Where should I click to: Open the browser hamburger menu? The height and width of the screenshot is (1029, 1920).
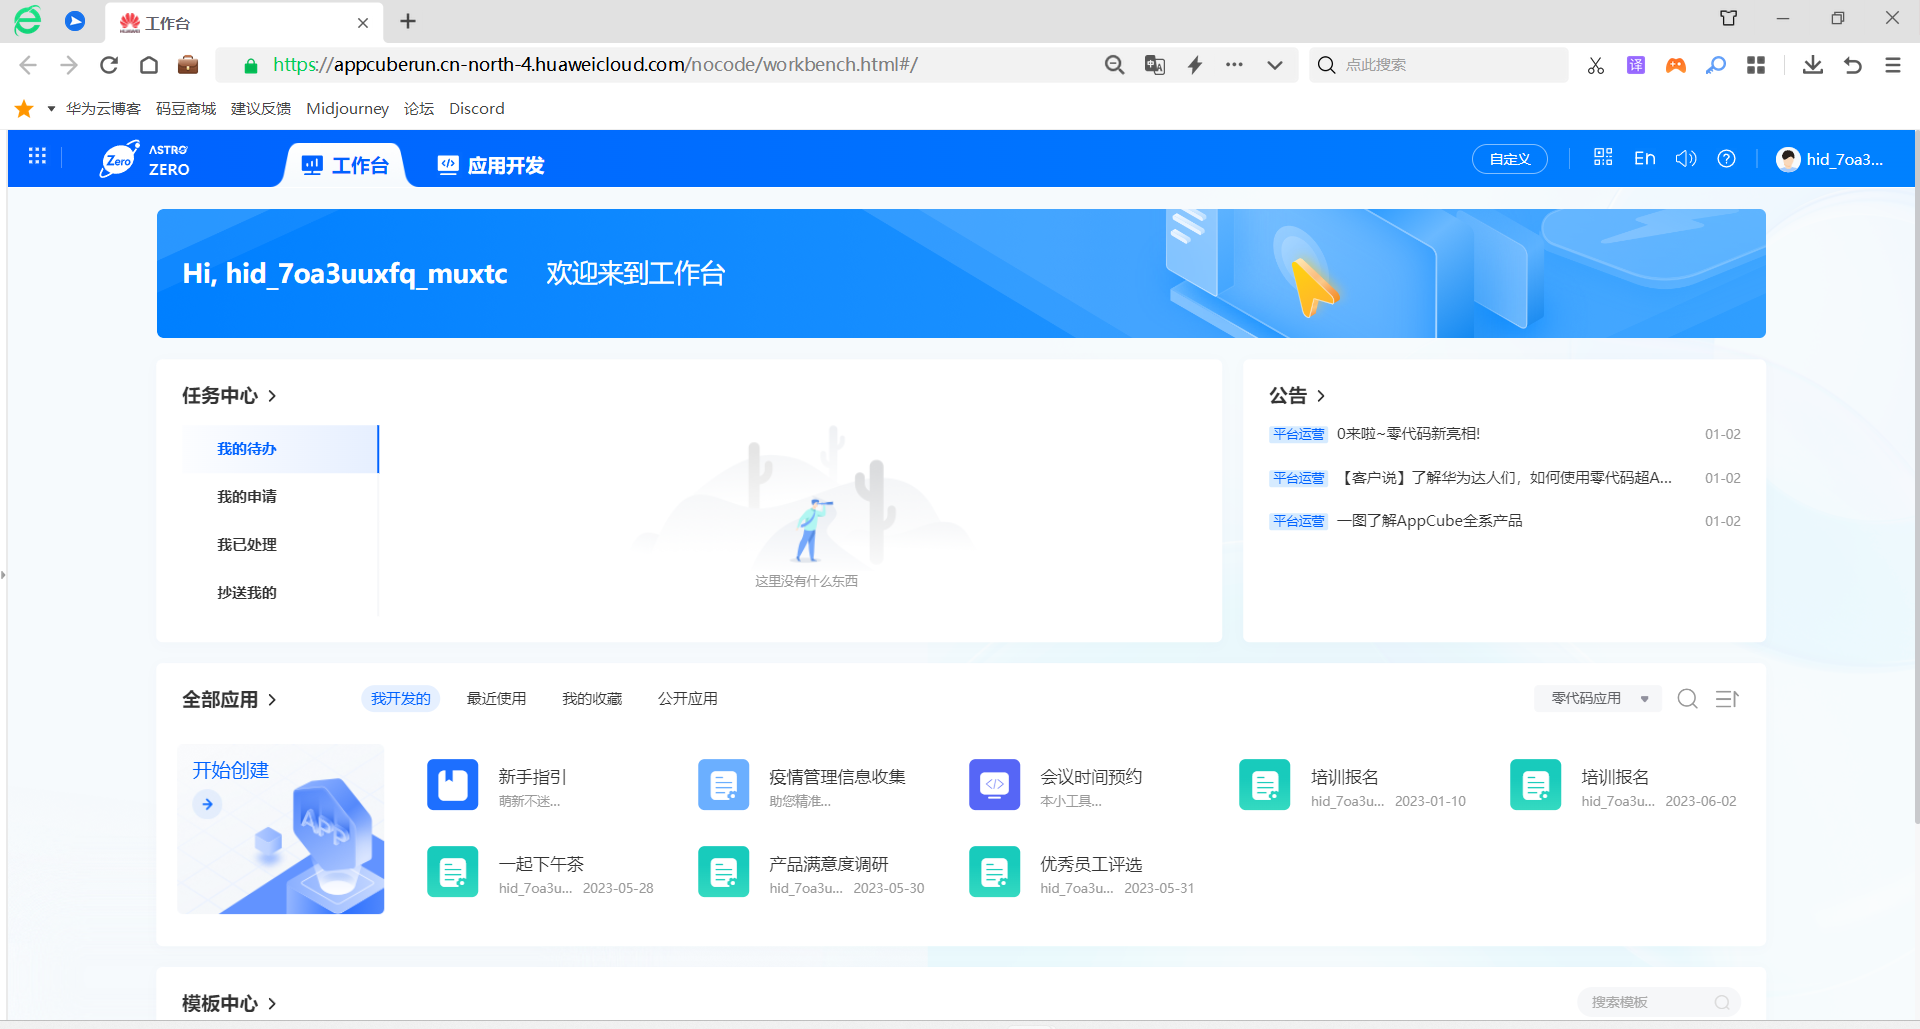coord(1893,65)
